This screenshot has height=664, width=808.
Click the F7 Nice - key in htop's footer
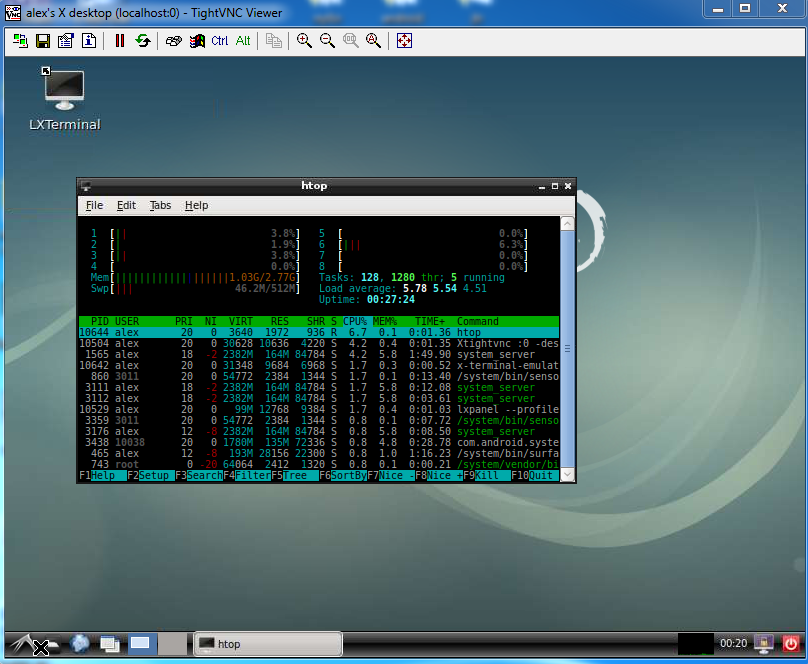coord(391,475)
